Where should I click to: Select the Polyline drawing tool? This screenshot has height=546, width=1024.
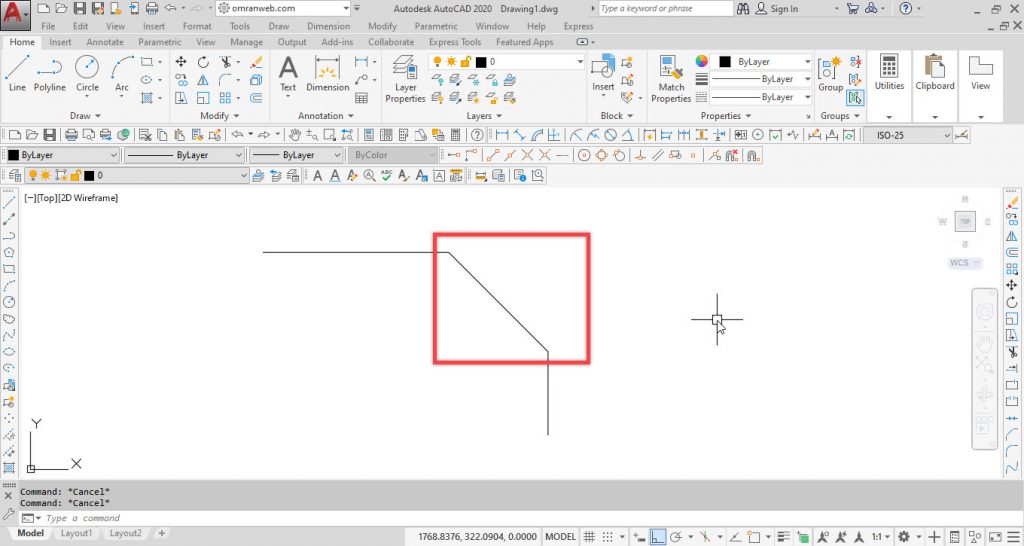pyautogui.click(x=50, y=74)
